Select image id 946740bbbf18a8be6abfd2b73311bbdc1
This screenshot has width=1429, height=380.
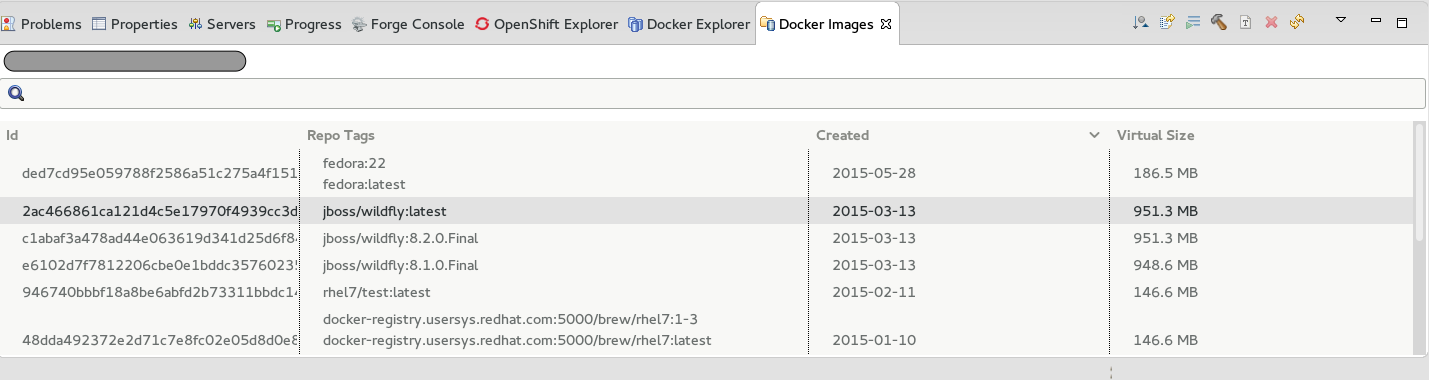coord(160,292)
